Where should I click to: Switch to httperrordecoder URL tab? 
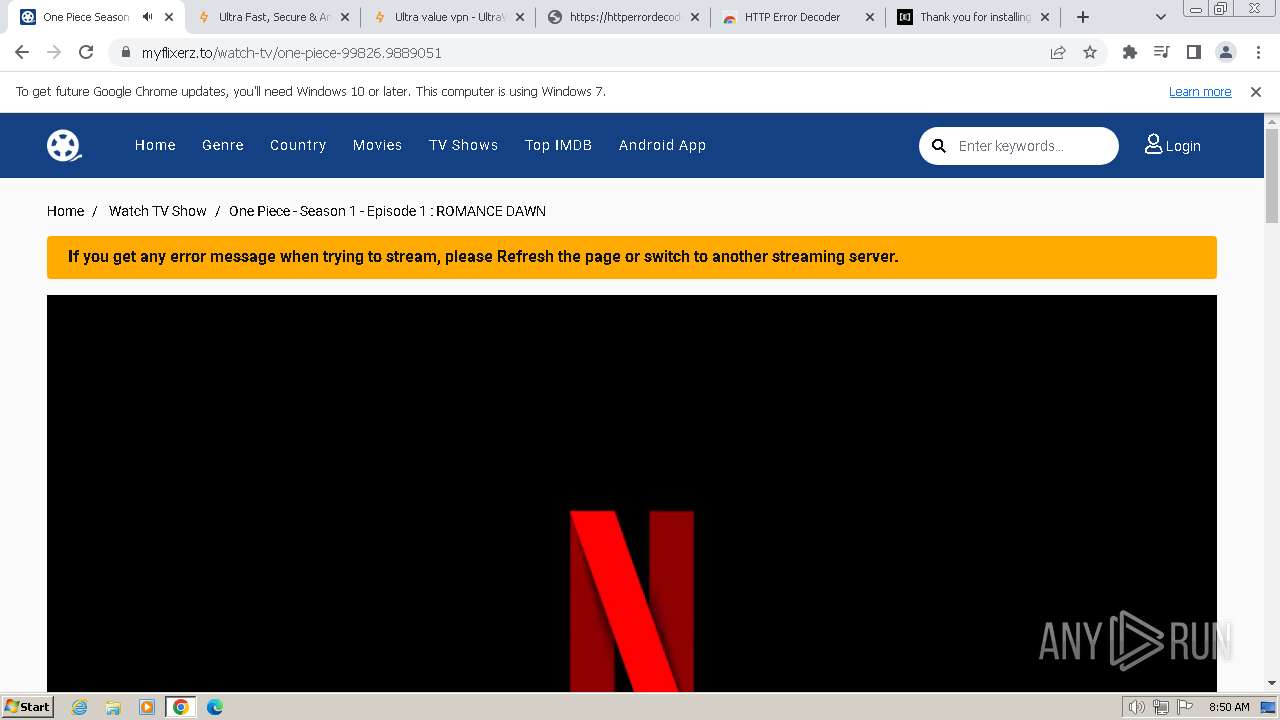tap(623, 17)
